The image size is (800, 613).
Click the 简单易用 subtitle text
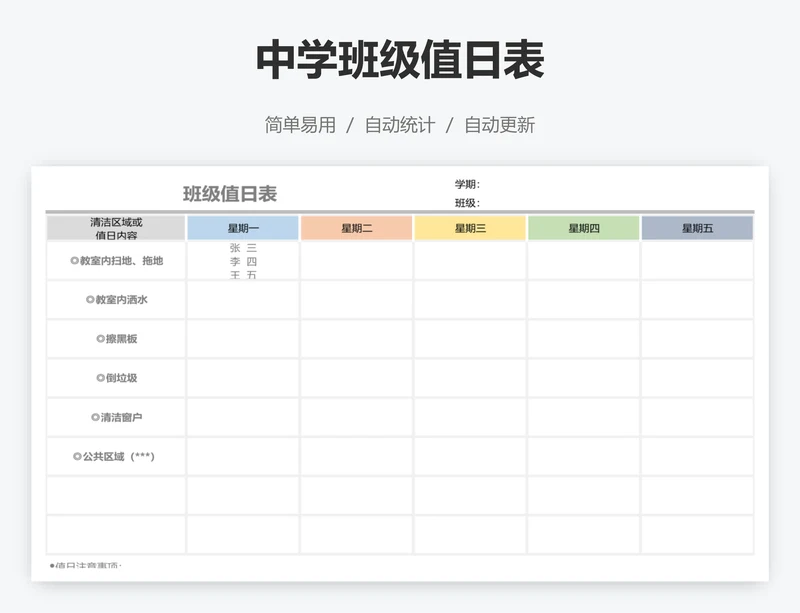300,125
